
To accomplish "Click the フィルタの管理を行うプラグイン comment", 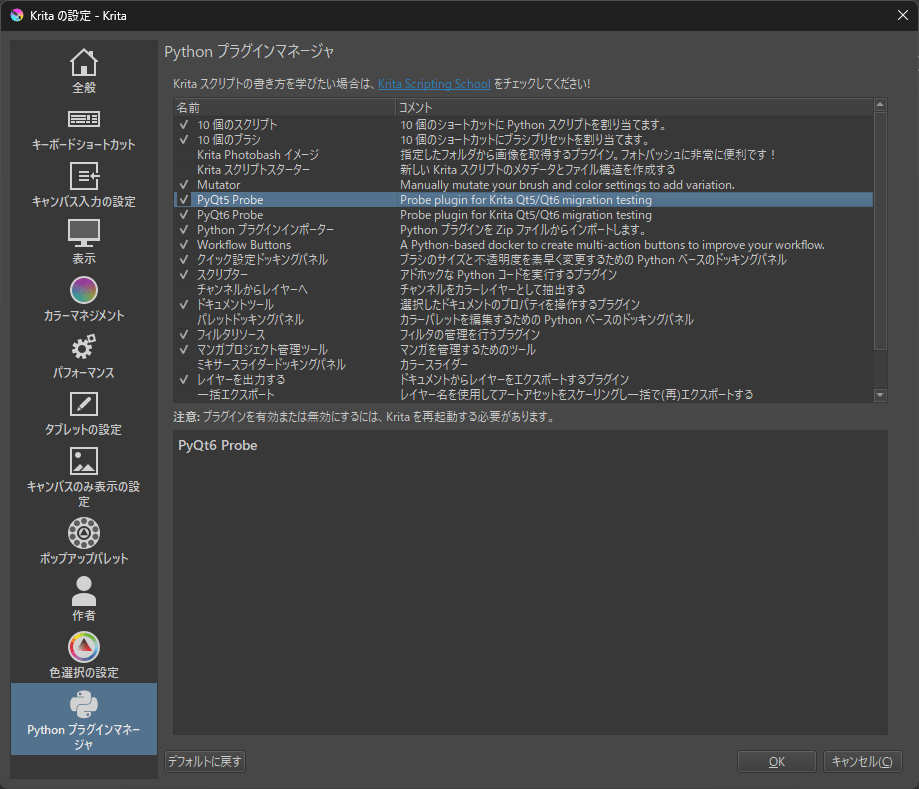I will click(470, 335).
